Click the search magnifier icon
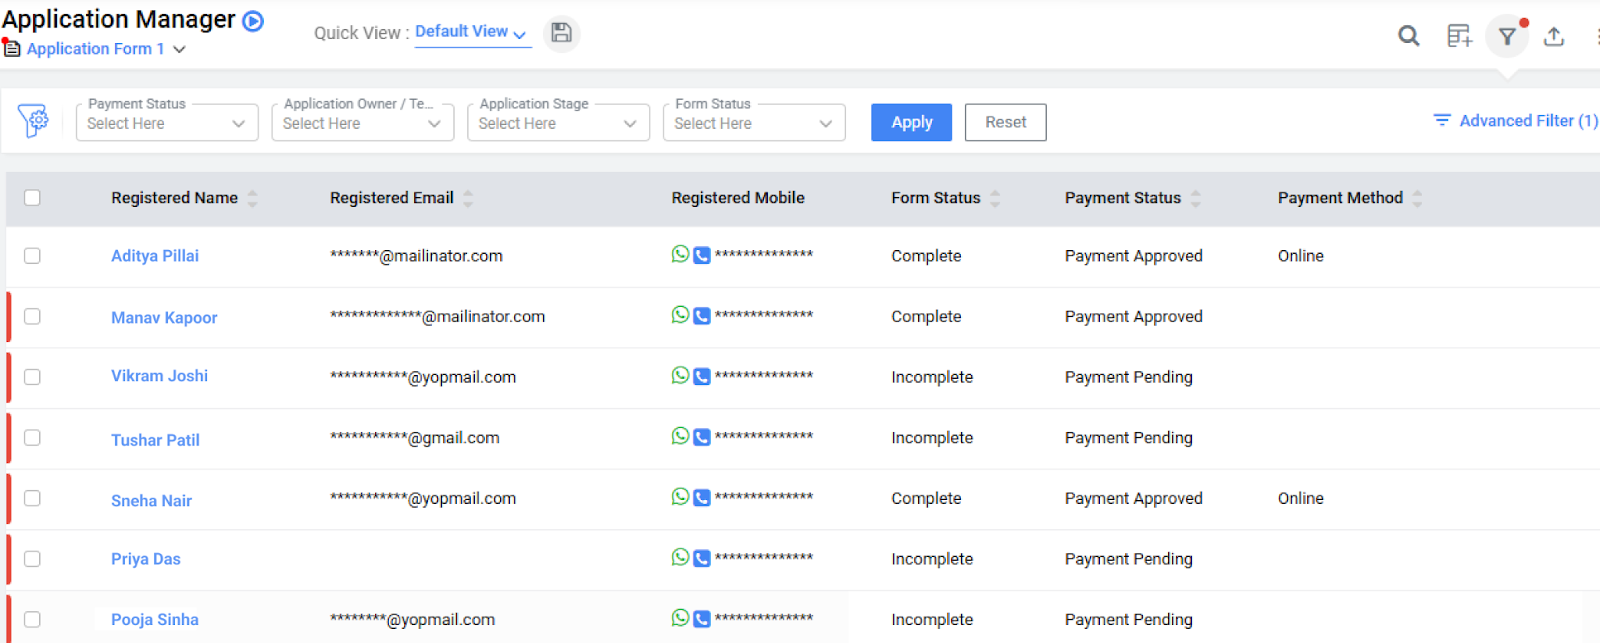This screenshot has height=643, width=1600. tap(1408, 36)
